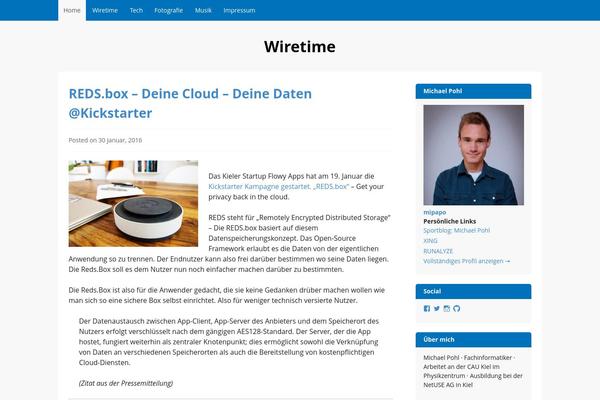Click the Über mich bio text

point(473,371)
